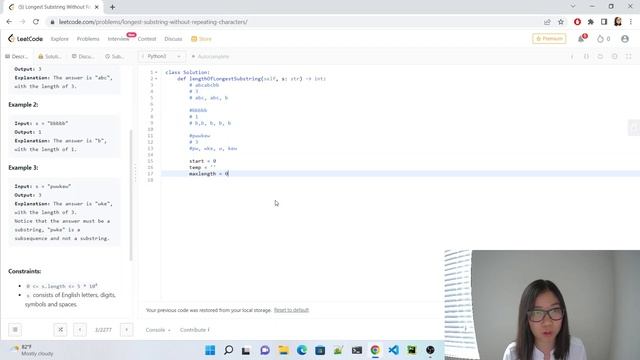640x360 pixels.
Task: Click the LeetCode logo
Action: (x=25, y=39)
